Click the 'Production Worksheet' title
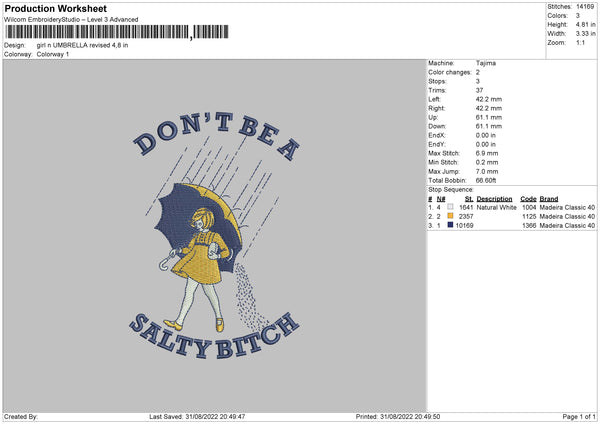Image resolution: width=600 pixels, height=424 pixels. point(55,8)
